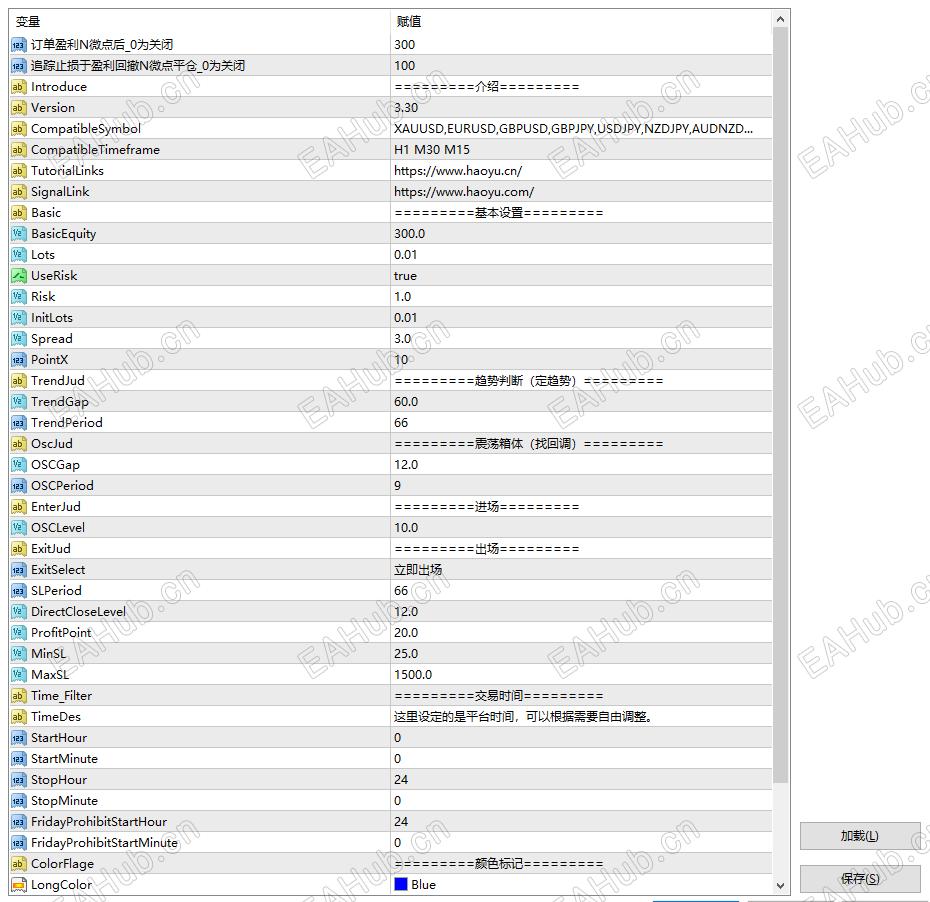930x902 pixels.
Task: Click the icon for 订单盈利N微点后 row
Action: pyautogui.click(x=18, y=44)
